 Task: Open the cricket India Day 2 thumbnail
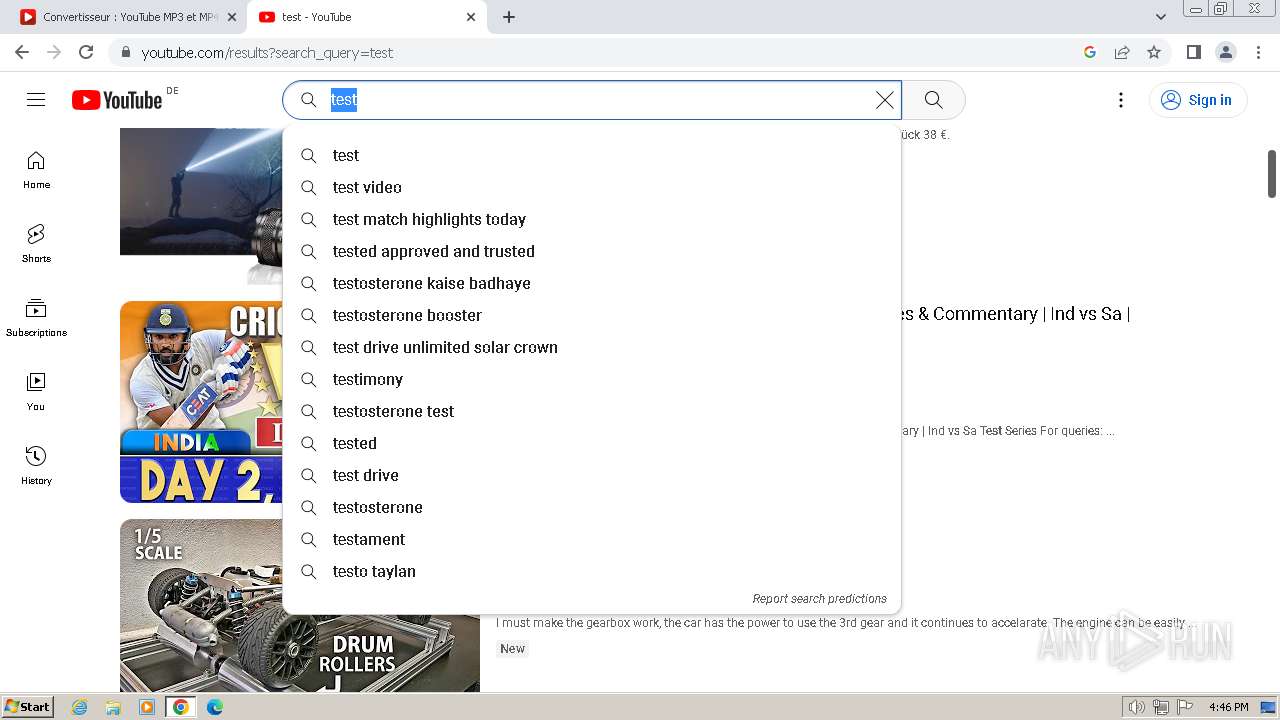pos(201,402)
